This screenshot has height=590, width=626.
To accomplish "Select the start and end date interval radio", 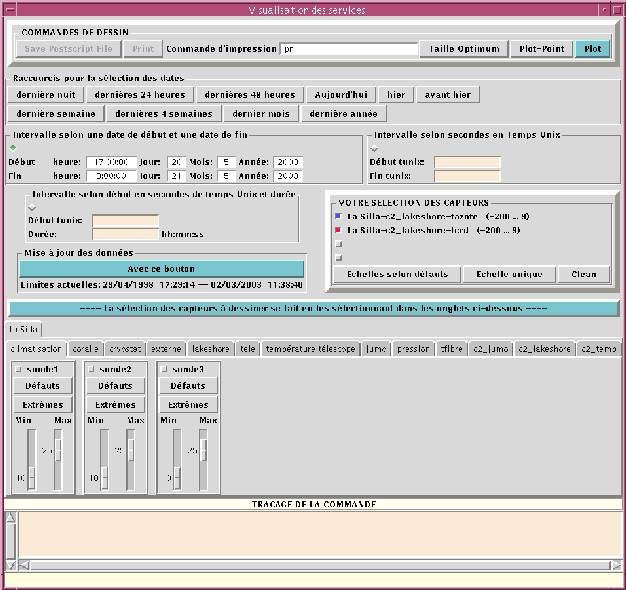I will click(12, 147).
